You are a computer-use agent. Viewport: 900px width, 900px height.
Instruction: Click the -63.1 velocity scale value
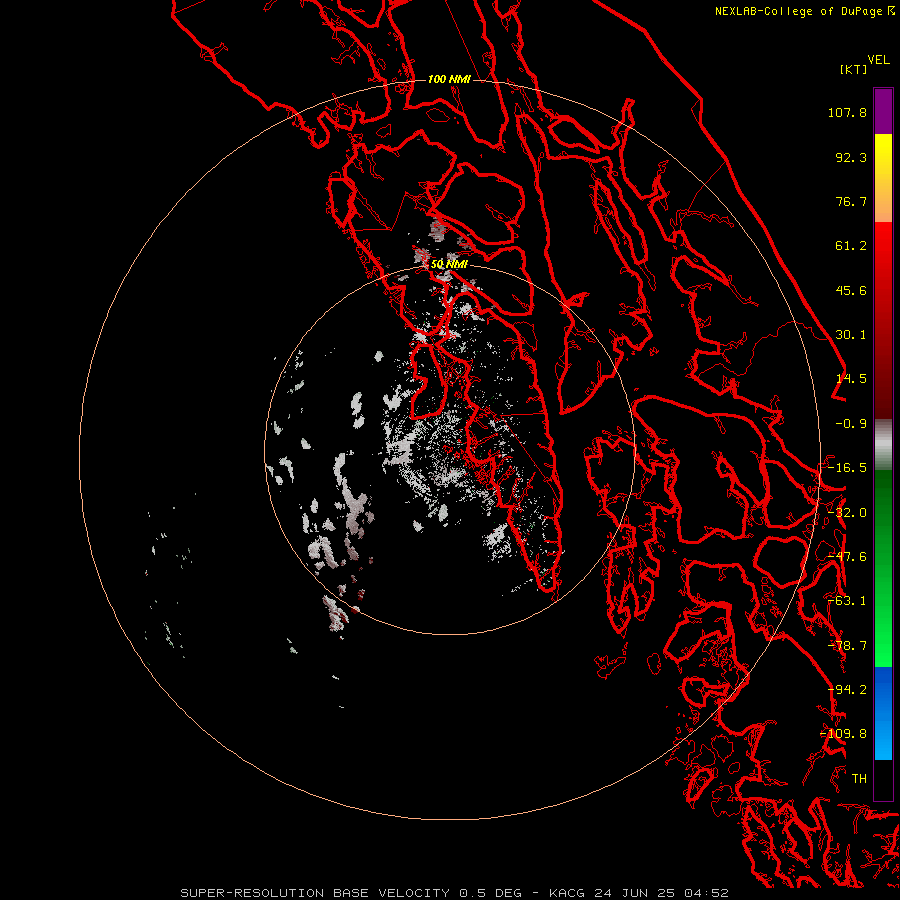pyautogui.click(x=847, y=601)
